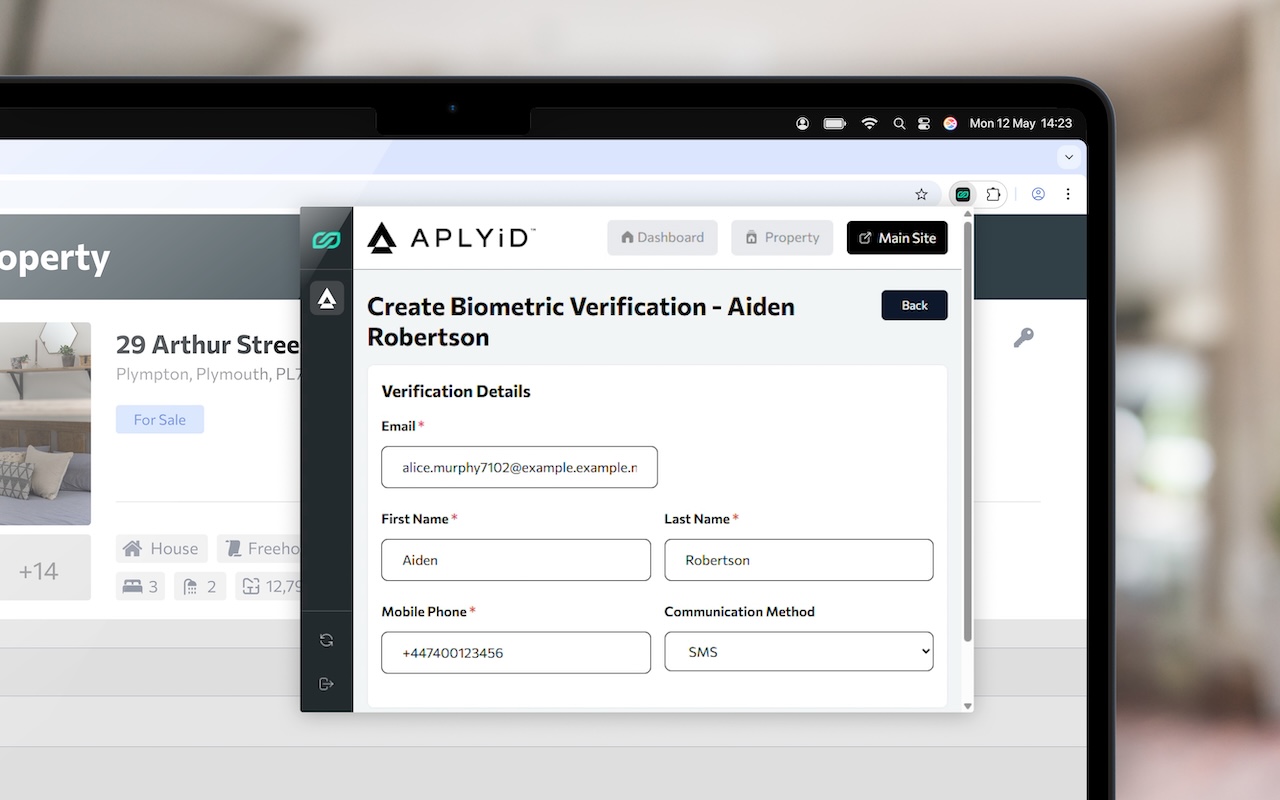1280x800 pixels.
Task: Bookmark the page with the star icon
Action: tap(922, 194)
